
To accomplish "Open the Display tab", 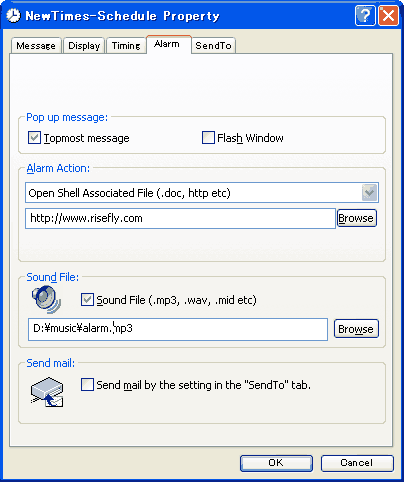I will [x=84, y=46].
